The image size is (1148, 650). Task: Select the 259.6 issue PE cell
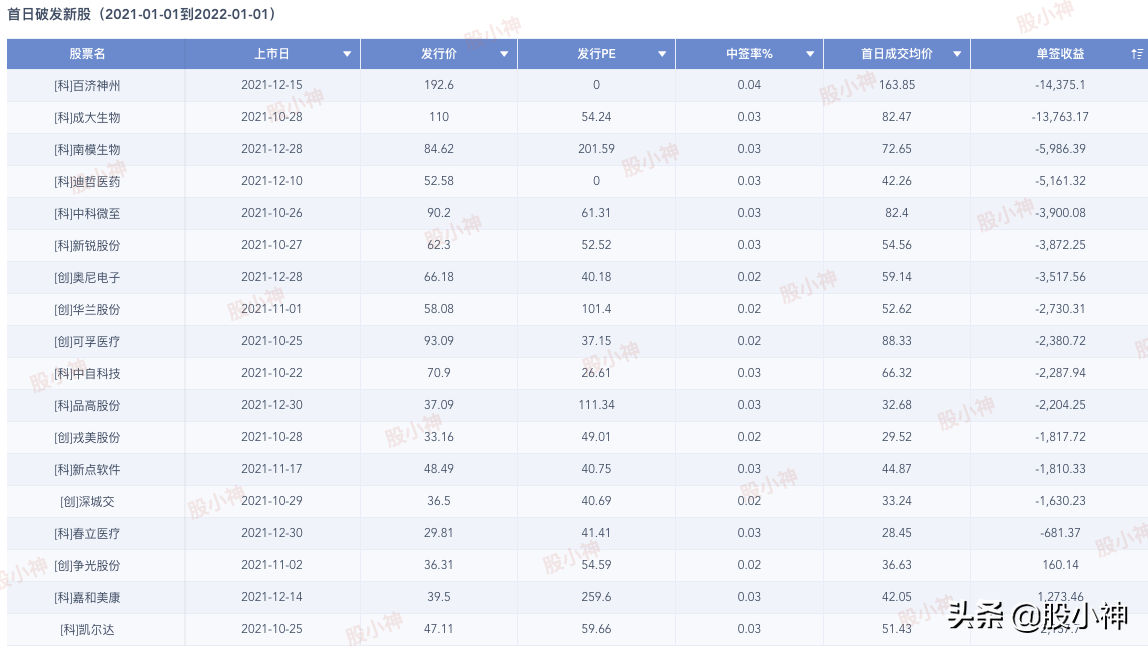pyautogui.click(x=596, y=598)
